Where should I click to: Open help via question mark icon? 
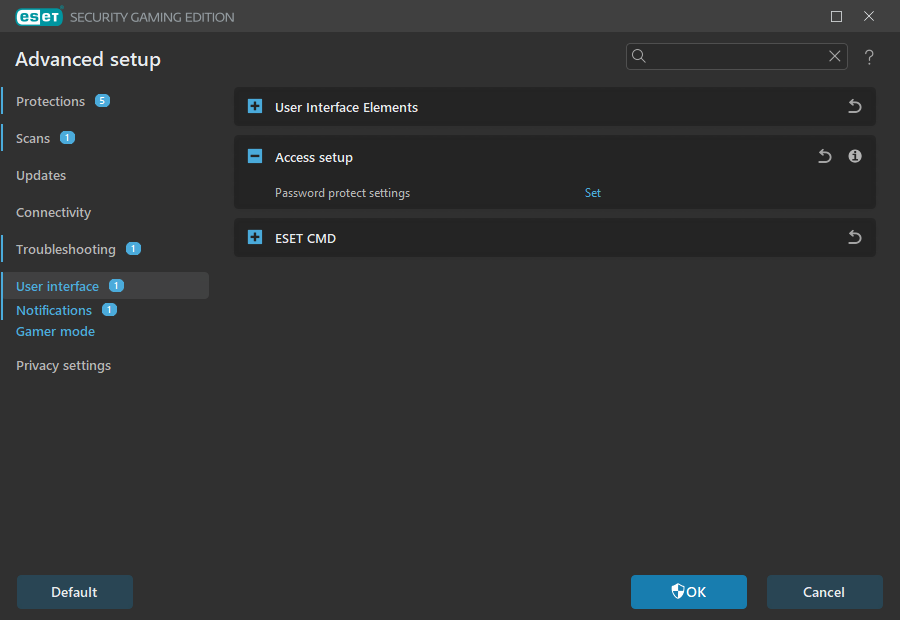point(869,57)
